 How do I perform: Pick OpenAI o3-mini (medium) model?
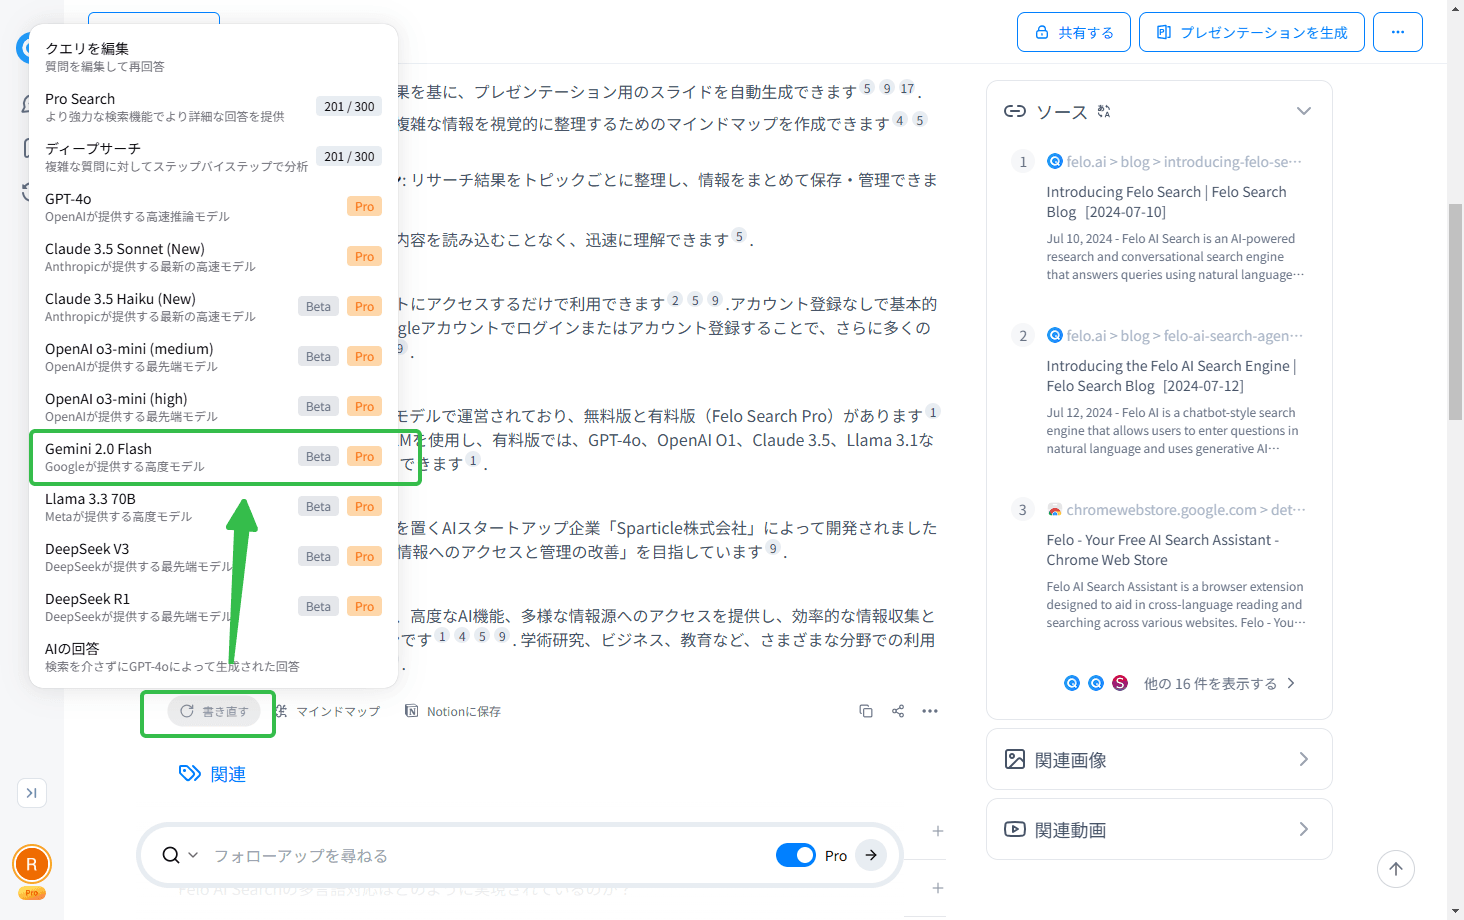(x=213, y=357)
